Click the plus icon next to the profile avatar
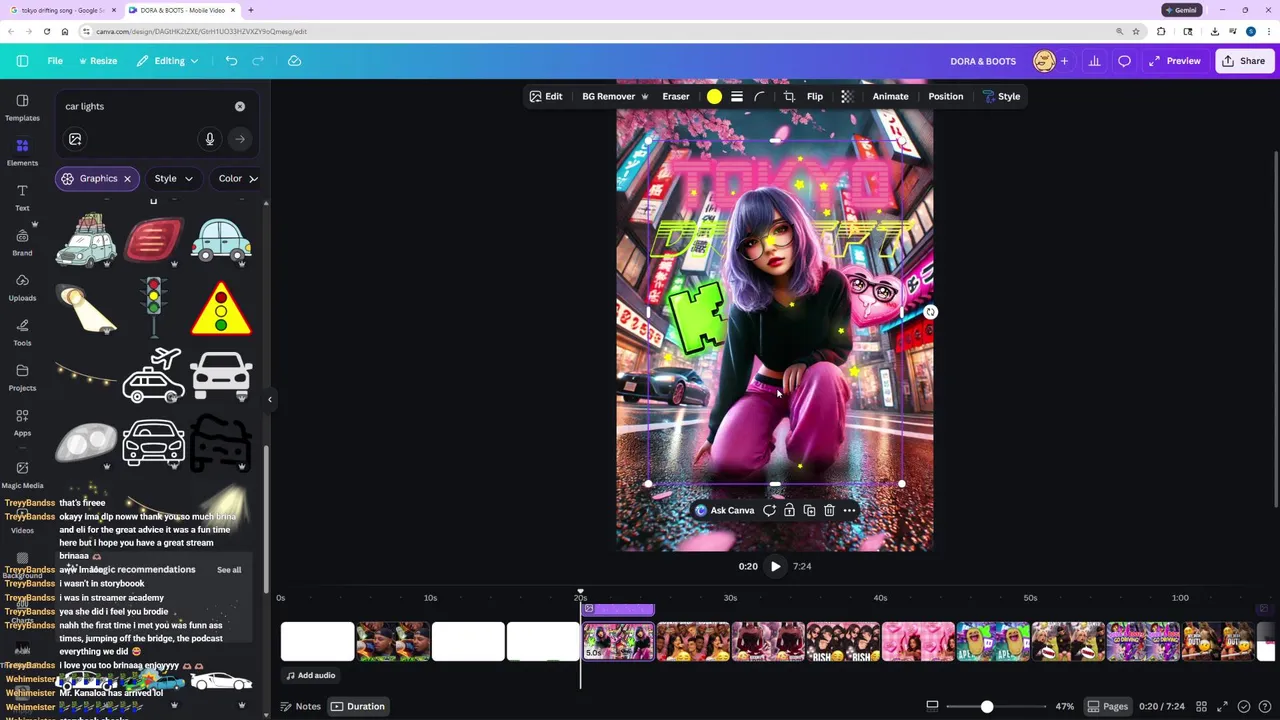The height and width of the screenshot is (720, 1280). pos(1064,61)
